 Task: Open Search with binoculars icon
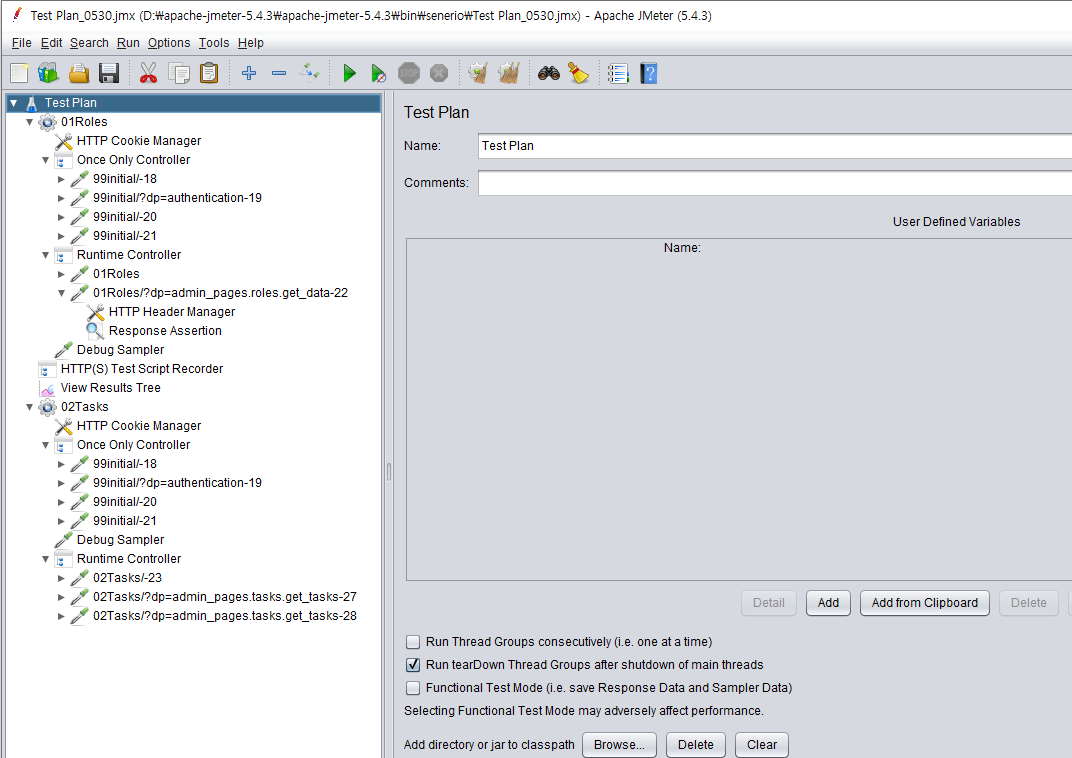[x=549, y=73]
